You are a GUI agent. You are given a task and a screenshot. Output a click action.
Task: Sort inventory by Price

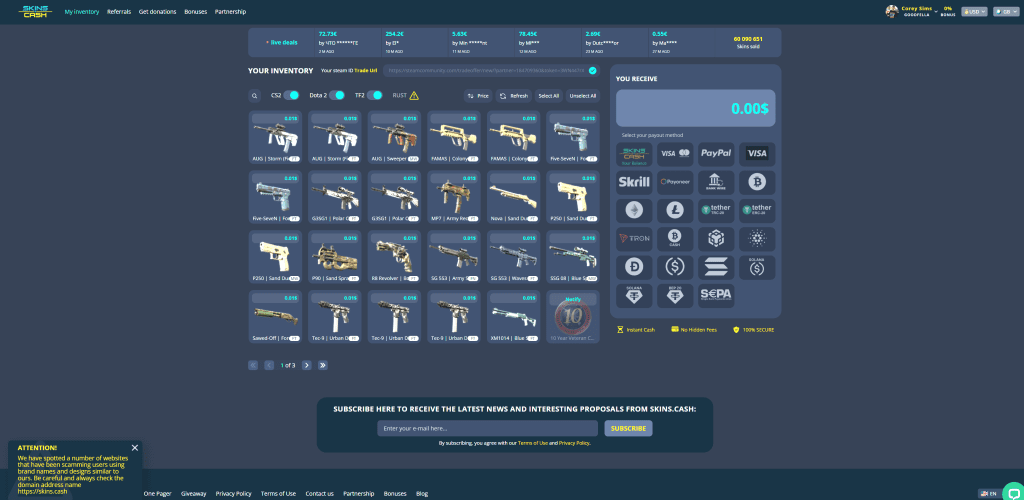click(x=478, y=96)
